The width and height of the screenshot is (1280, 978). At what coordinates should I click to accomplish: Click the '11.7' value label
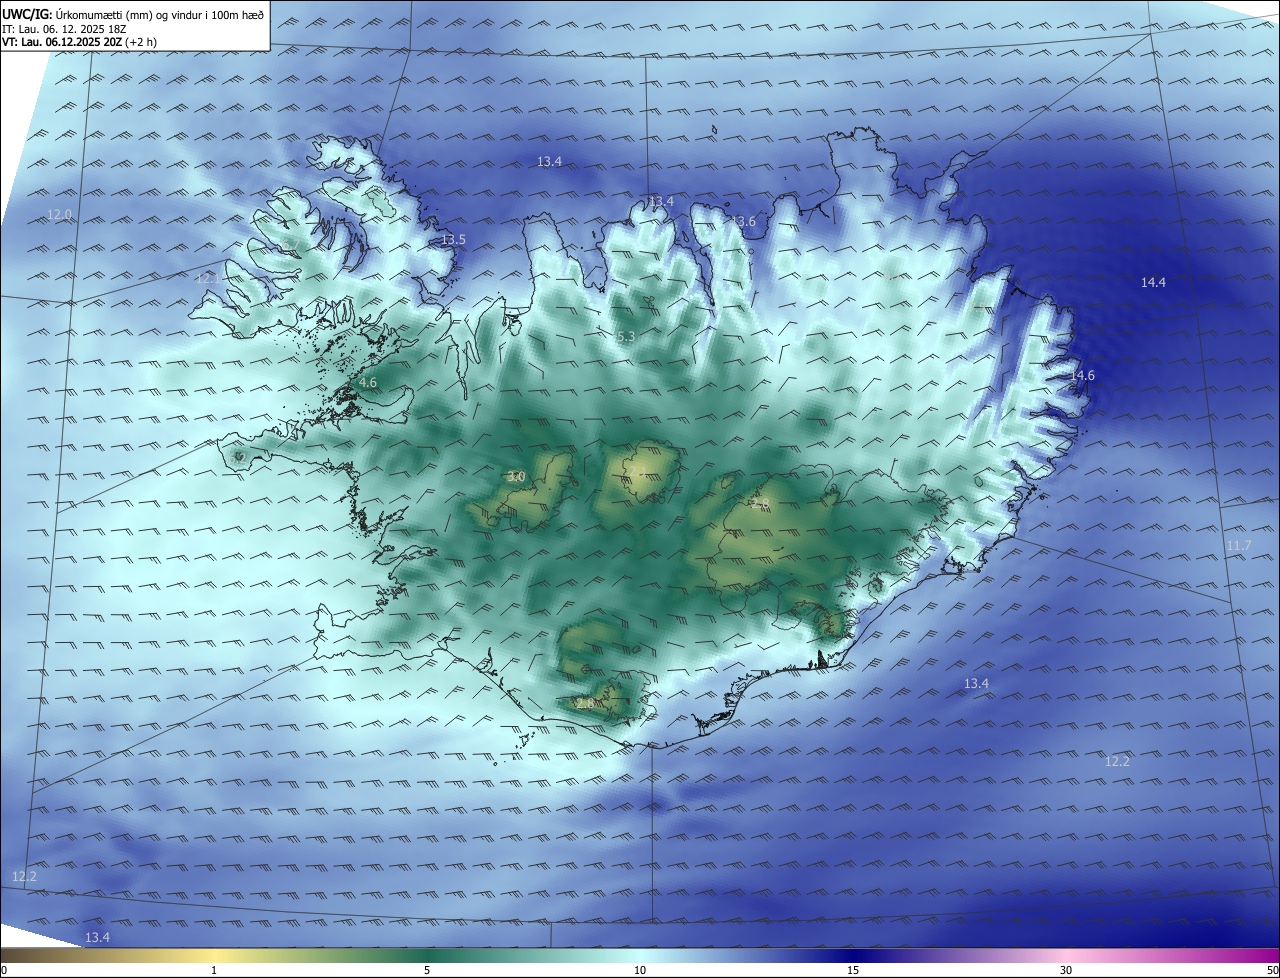click(x=1238, y=545)
